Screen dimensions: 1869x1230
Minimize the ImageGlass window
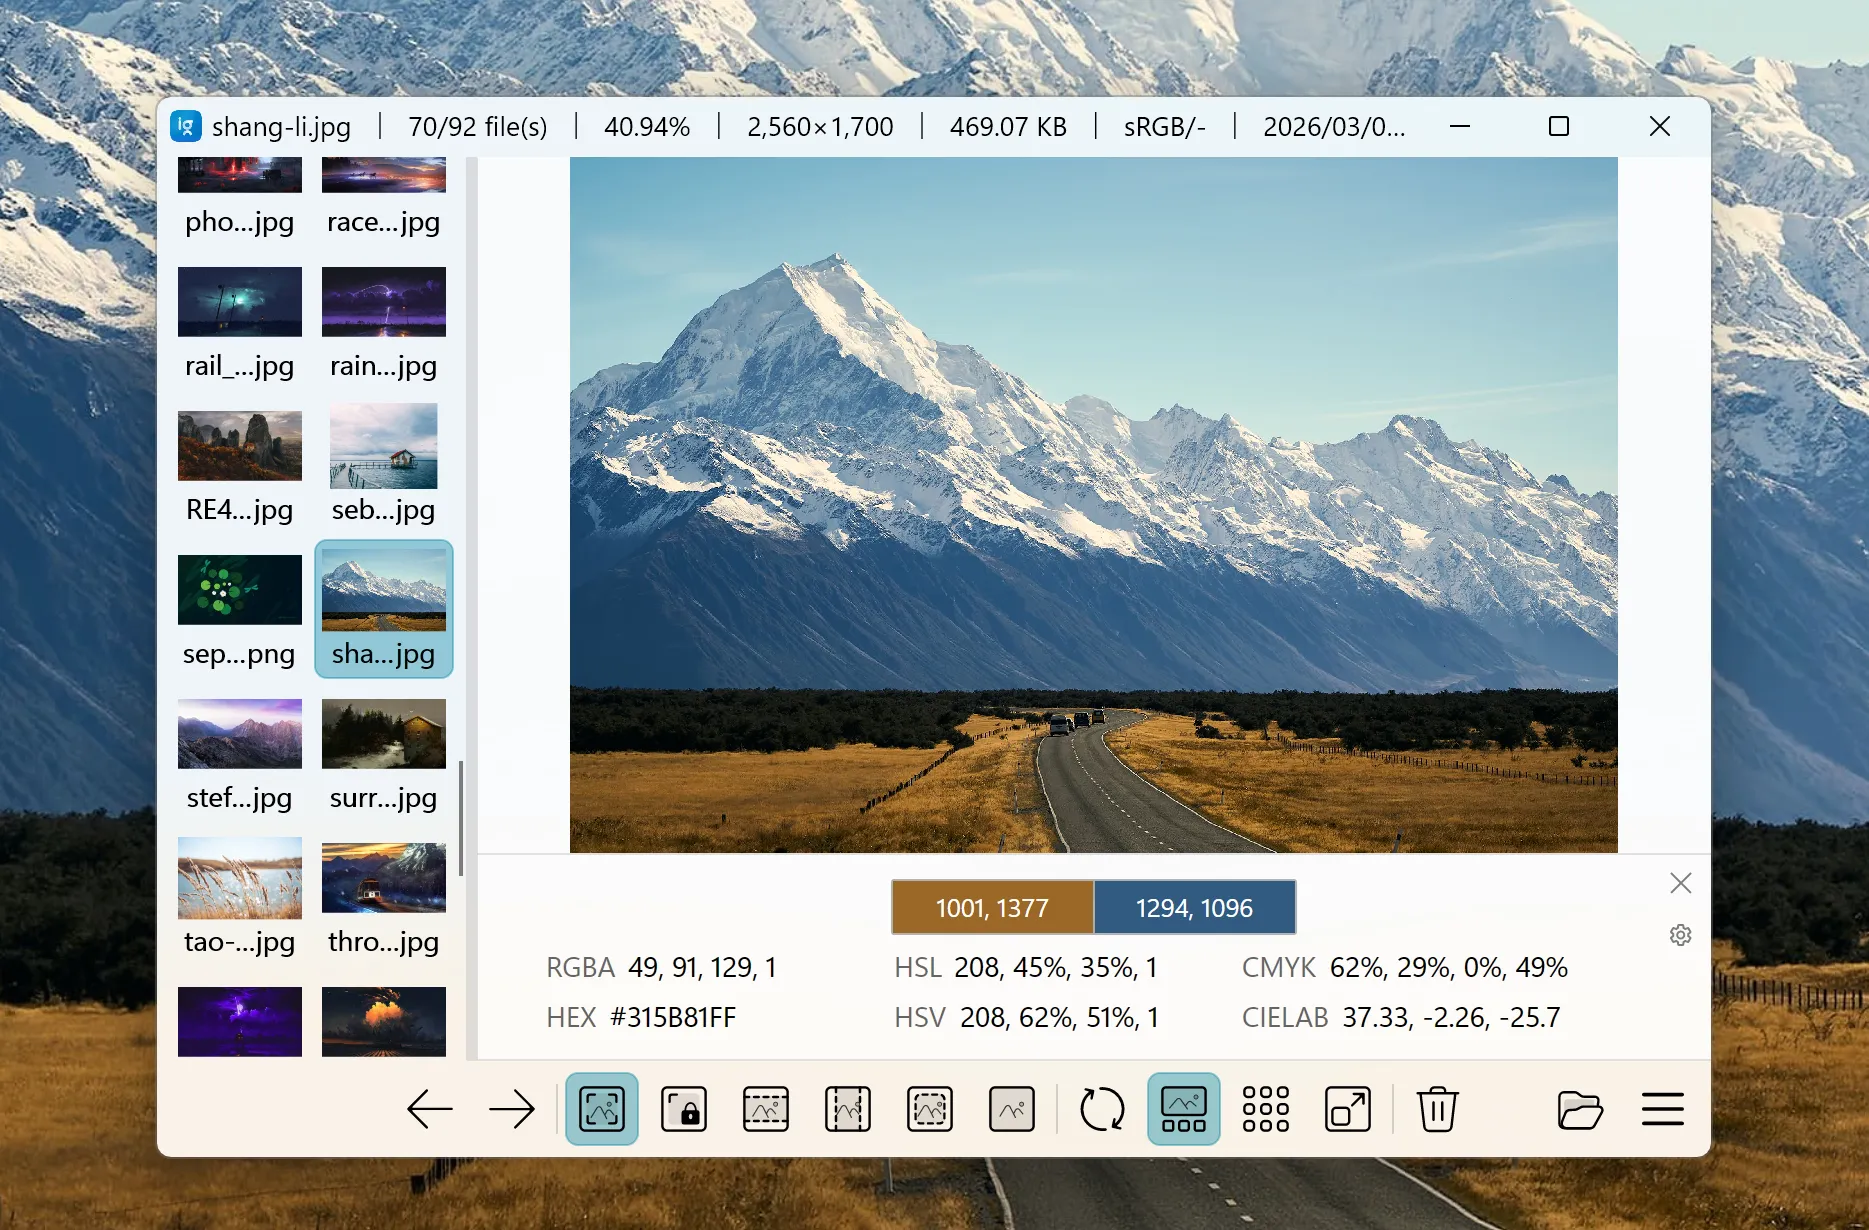(x=1460, y=126)
